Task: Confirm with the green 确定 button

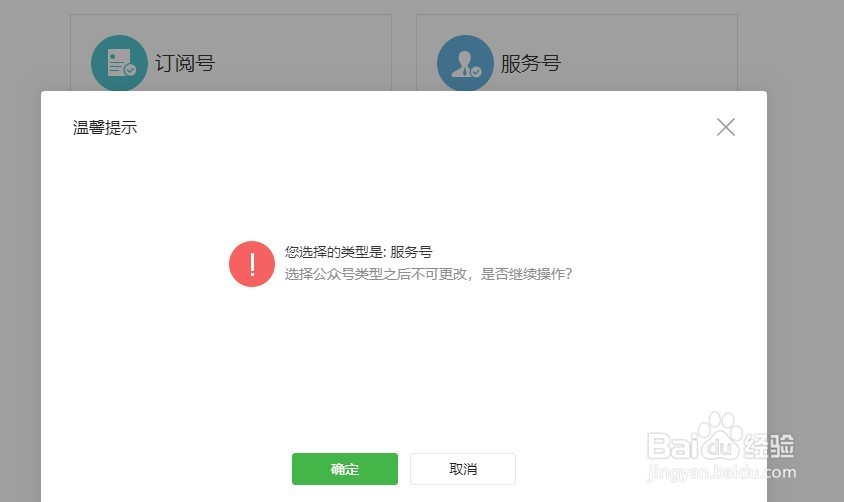Action: (x=344, y=469)
